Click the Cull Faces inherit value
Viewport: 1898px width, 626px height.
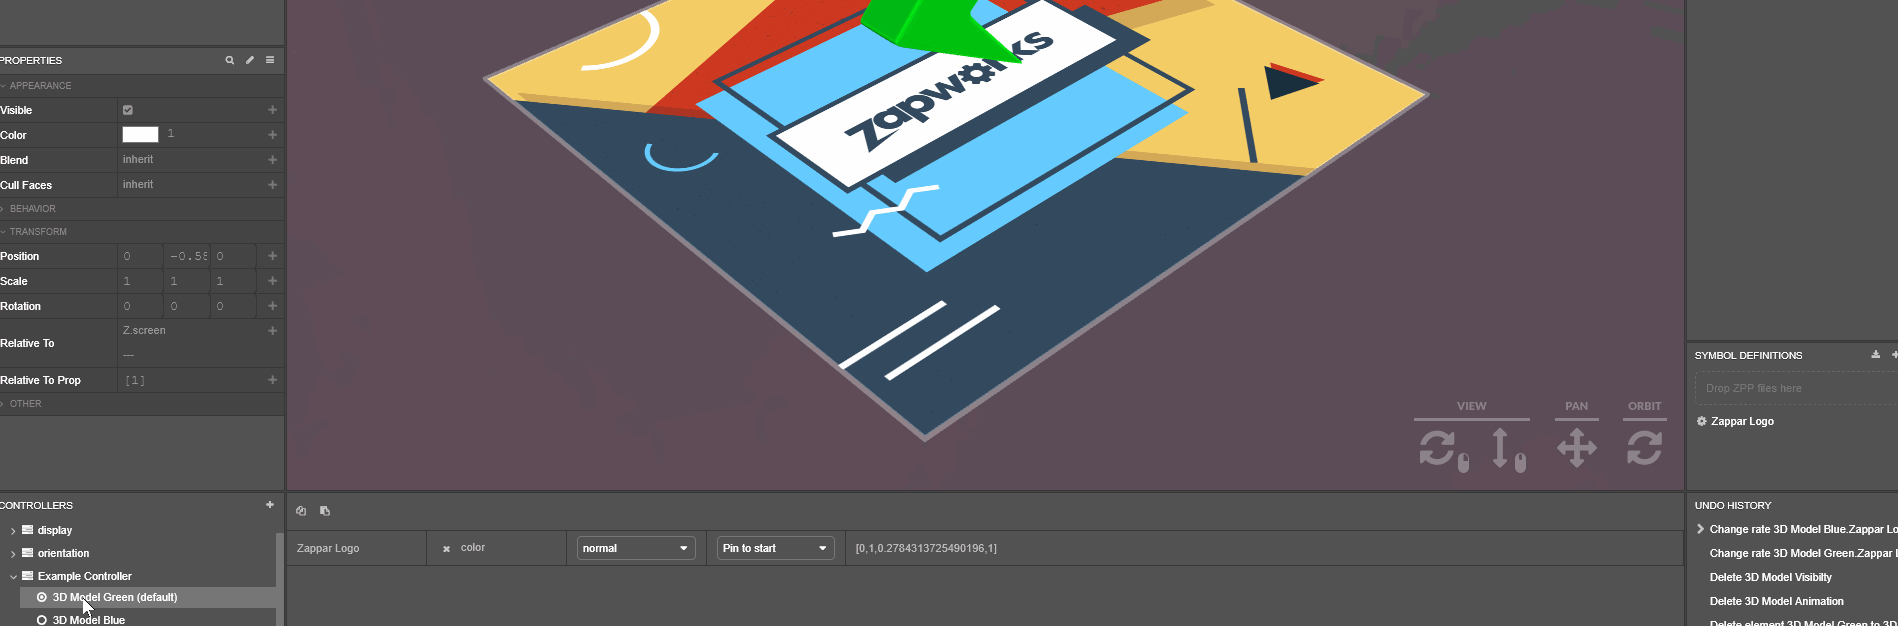tap(138, 185)
